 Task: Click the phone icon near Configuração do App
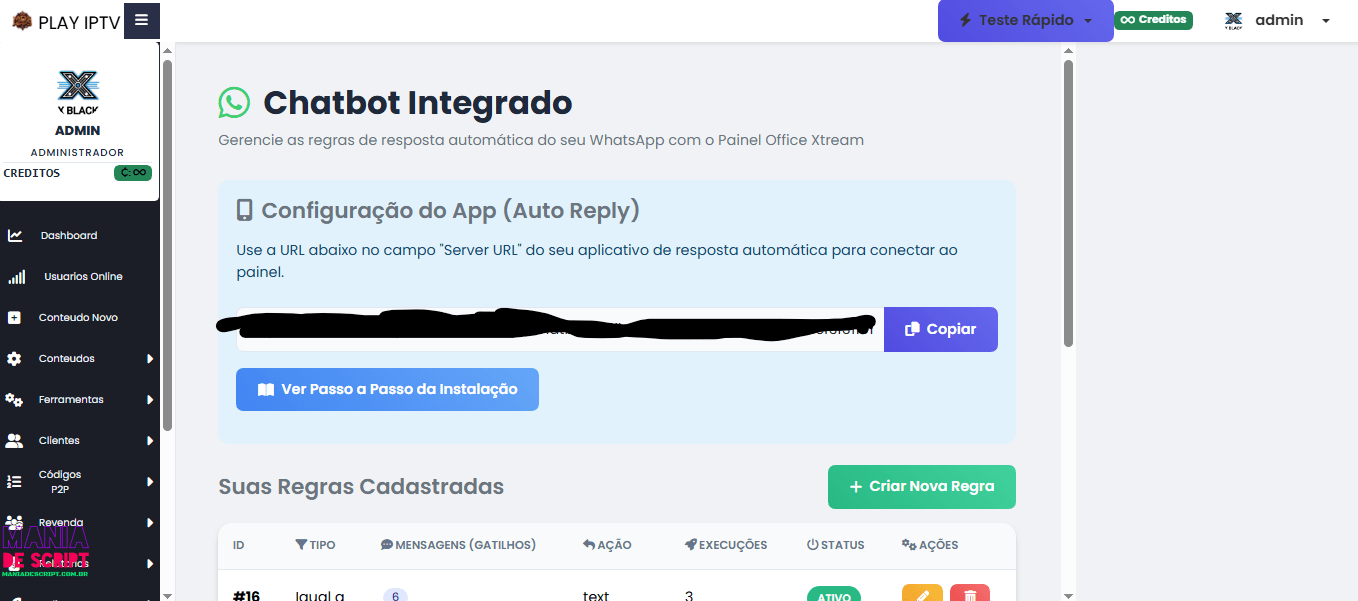[x=244, y=210]
